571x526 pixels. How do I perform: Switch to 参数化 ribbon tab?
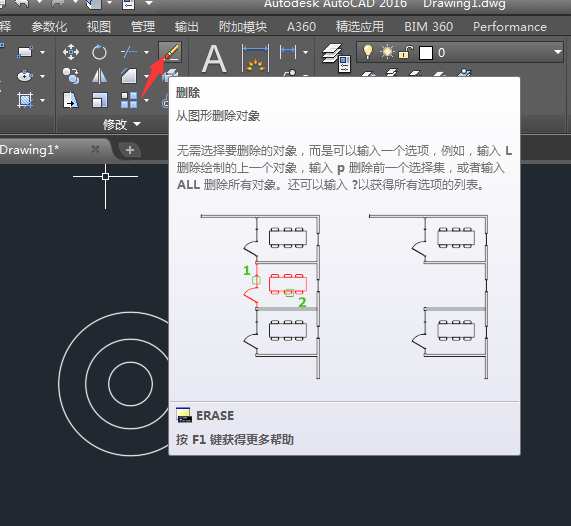point(49,27)
